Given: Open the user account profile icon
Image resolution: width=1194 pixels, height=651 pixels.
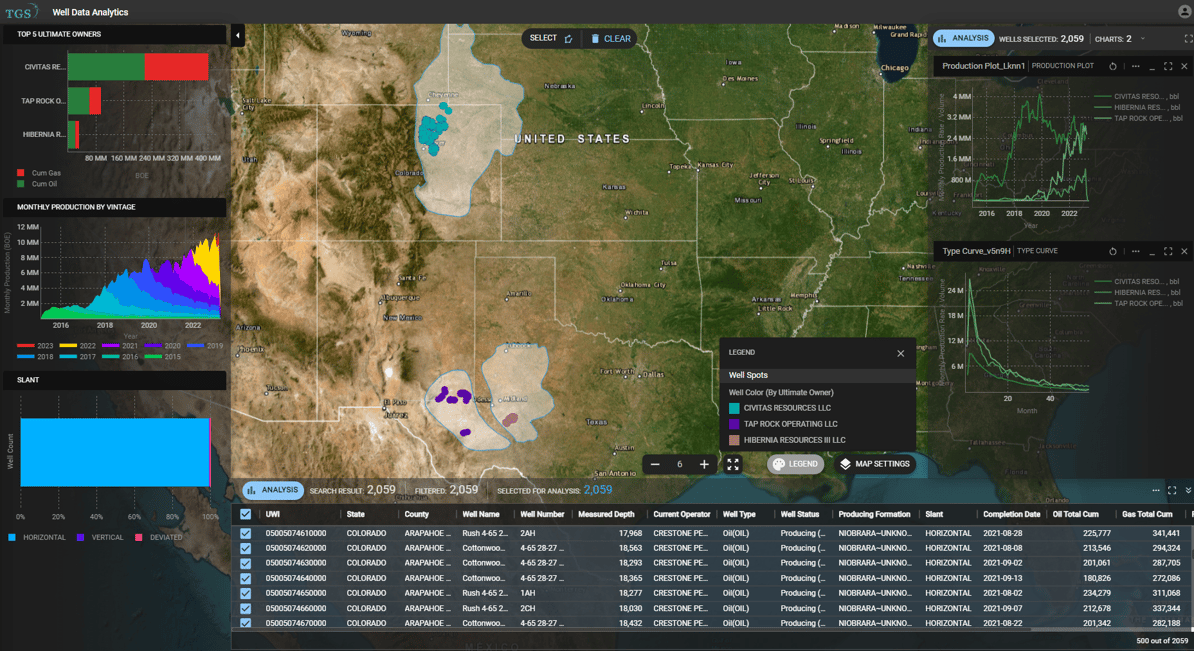Looking at the screenshot, I should (x=1185, y=11).
